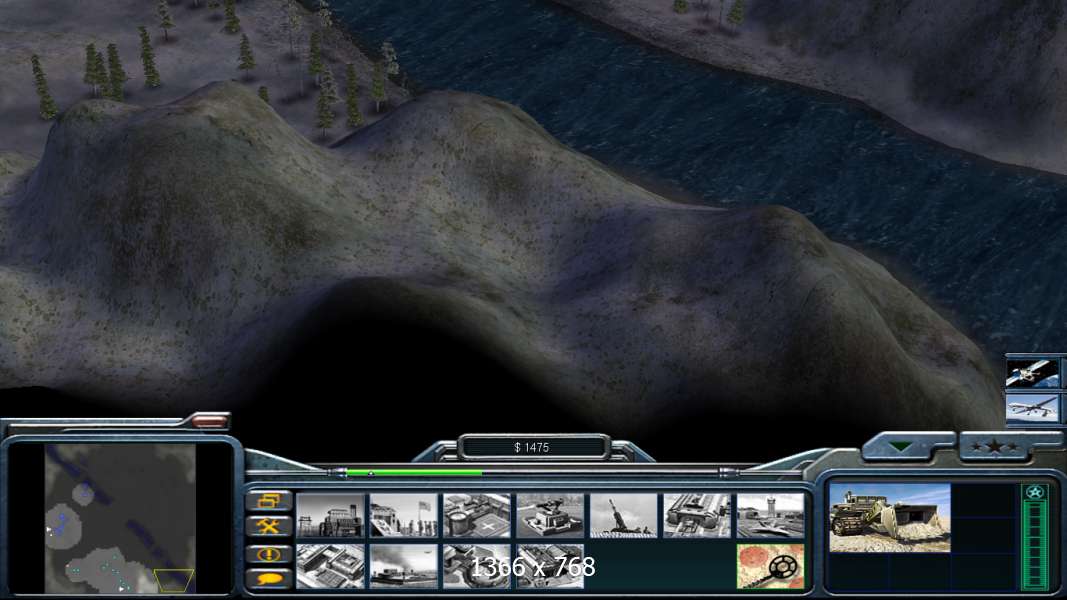Image resolution: width=1067 pixels, height=600 pixels.
Task: Build the Supply Center with helipad
Action: pos(477,516)
